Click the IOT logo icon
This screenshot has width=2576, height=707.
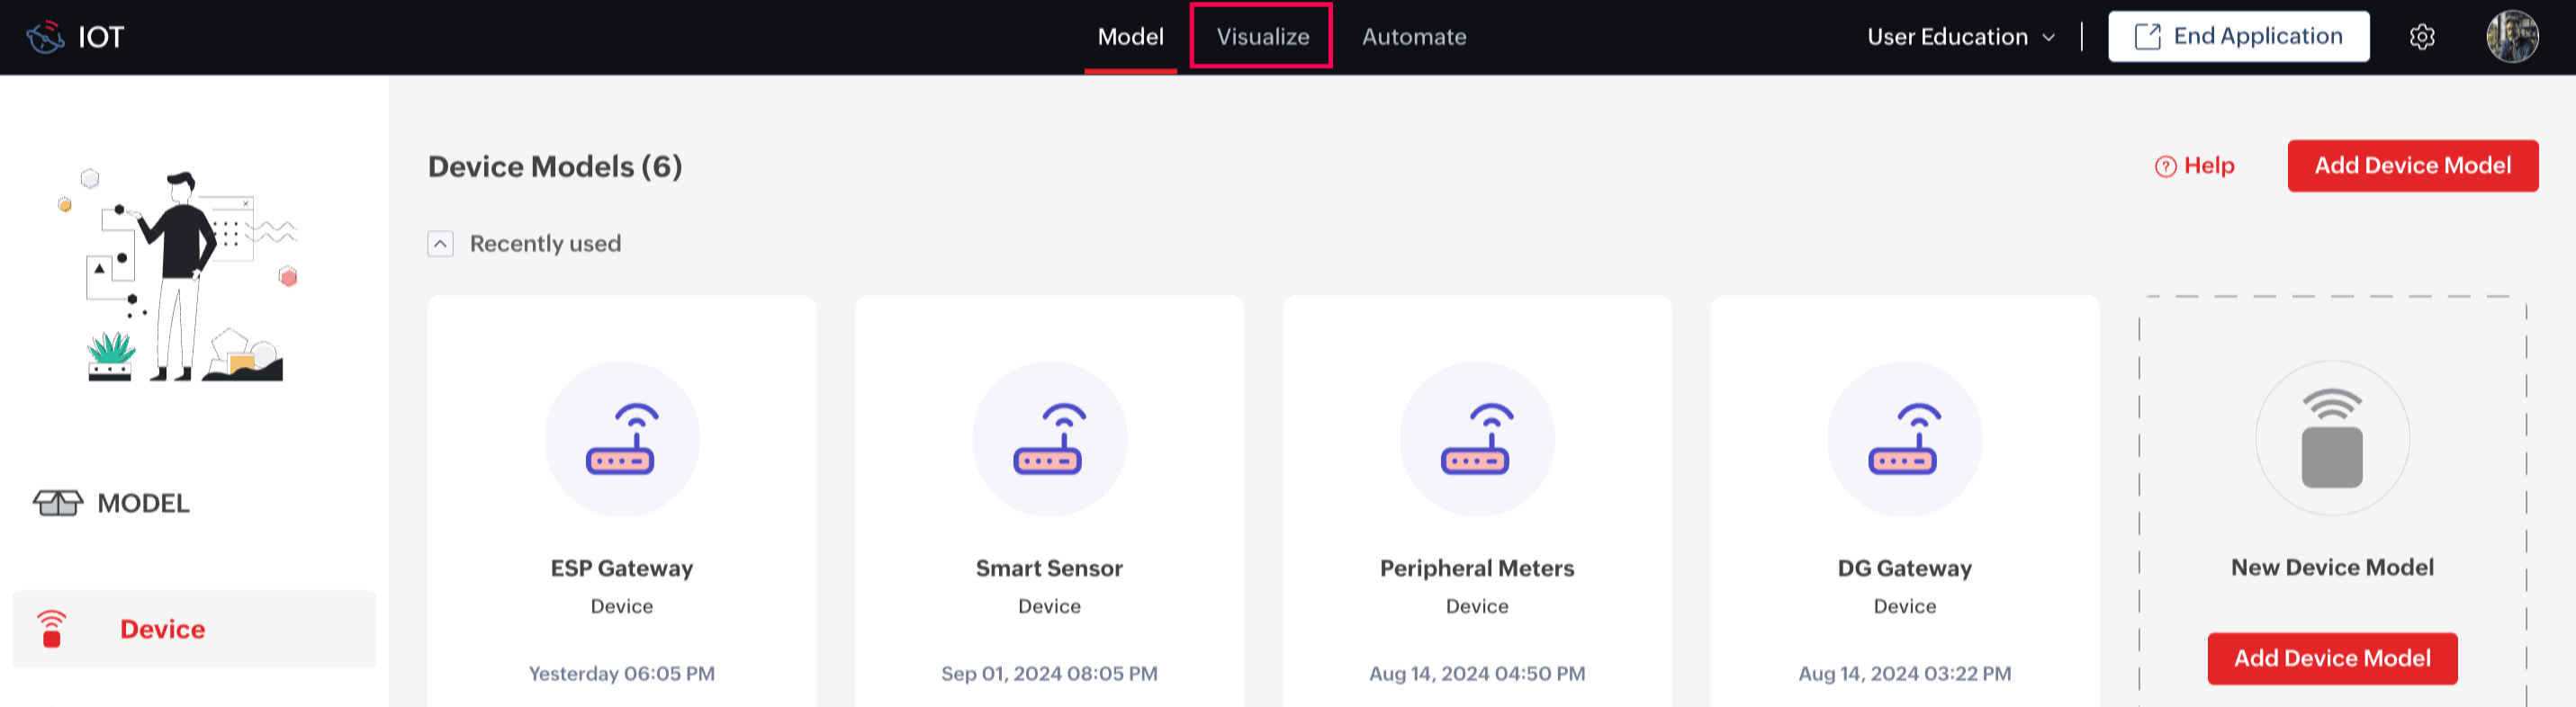tap(45, 37)
